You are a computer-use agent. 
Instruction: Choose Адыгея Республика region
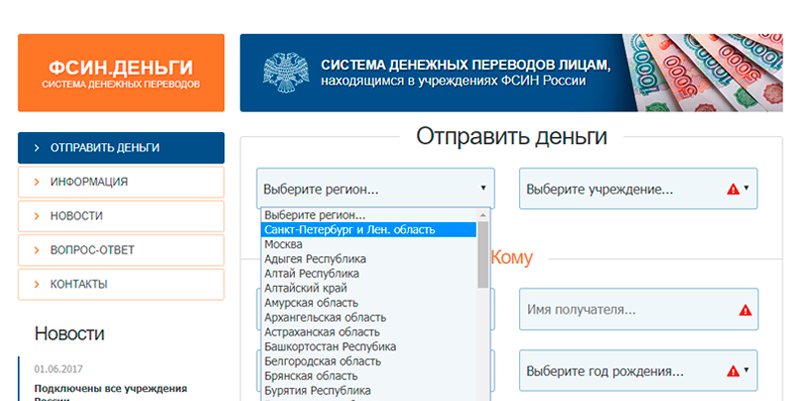tap(368, 259)
